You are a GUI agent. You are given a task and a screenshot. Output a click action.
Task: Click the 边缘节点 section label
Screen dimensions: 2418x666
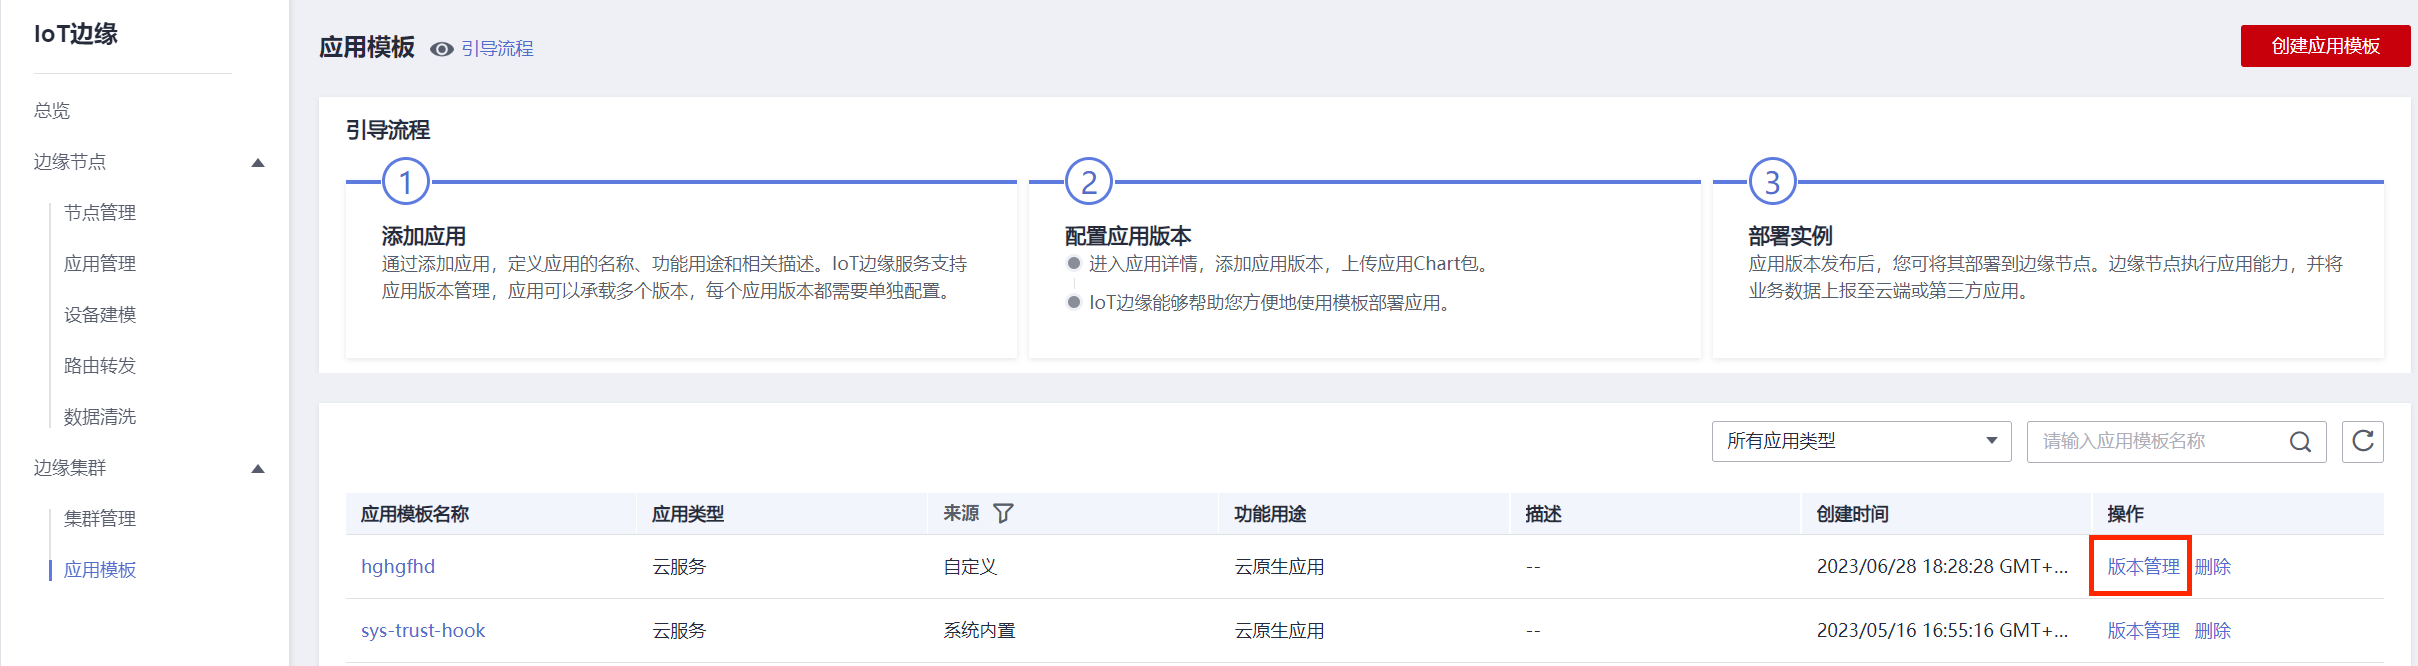70,161
